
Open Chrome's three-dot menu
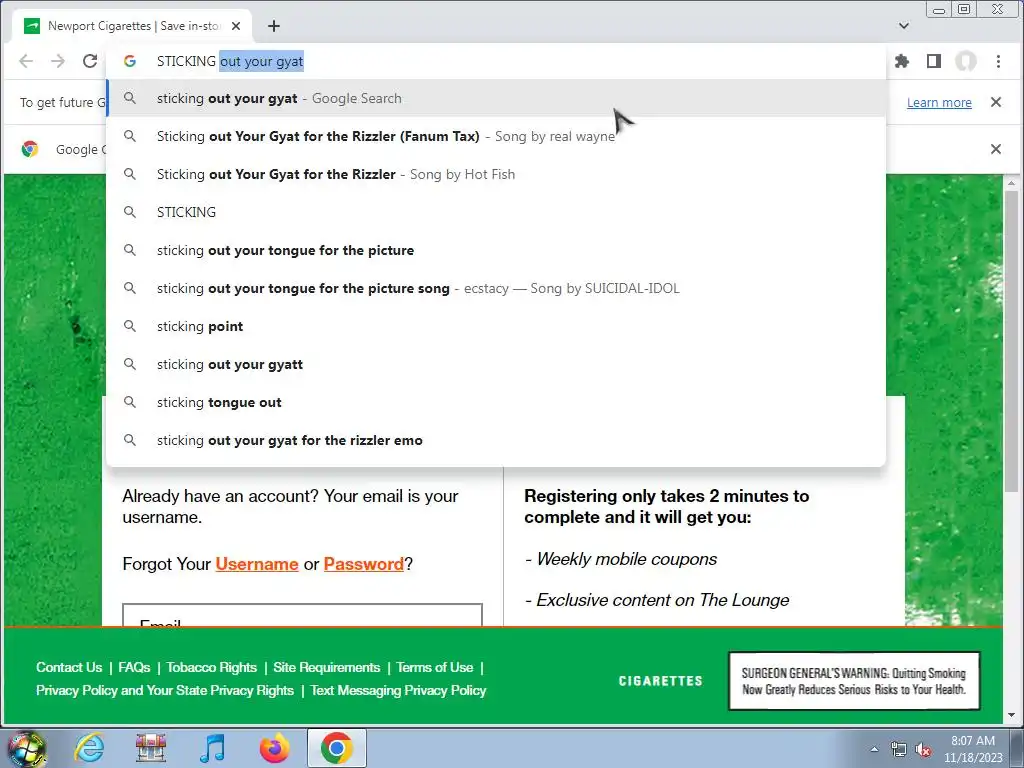pyautogui.click(x=998, y=61)
